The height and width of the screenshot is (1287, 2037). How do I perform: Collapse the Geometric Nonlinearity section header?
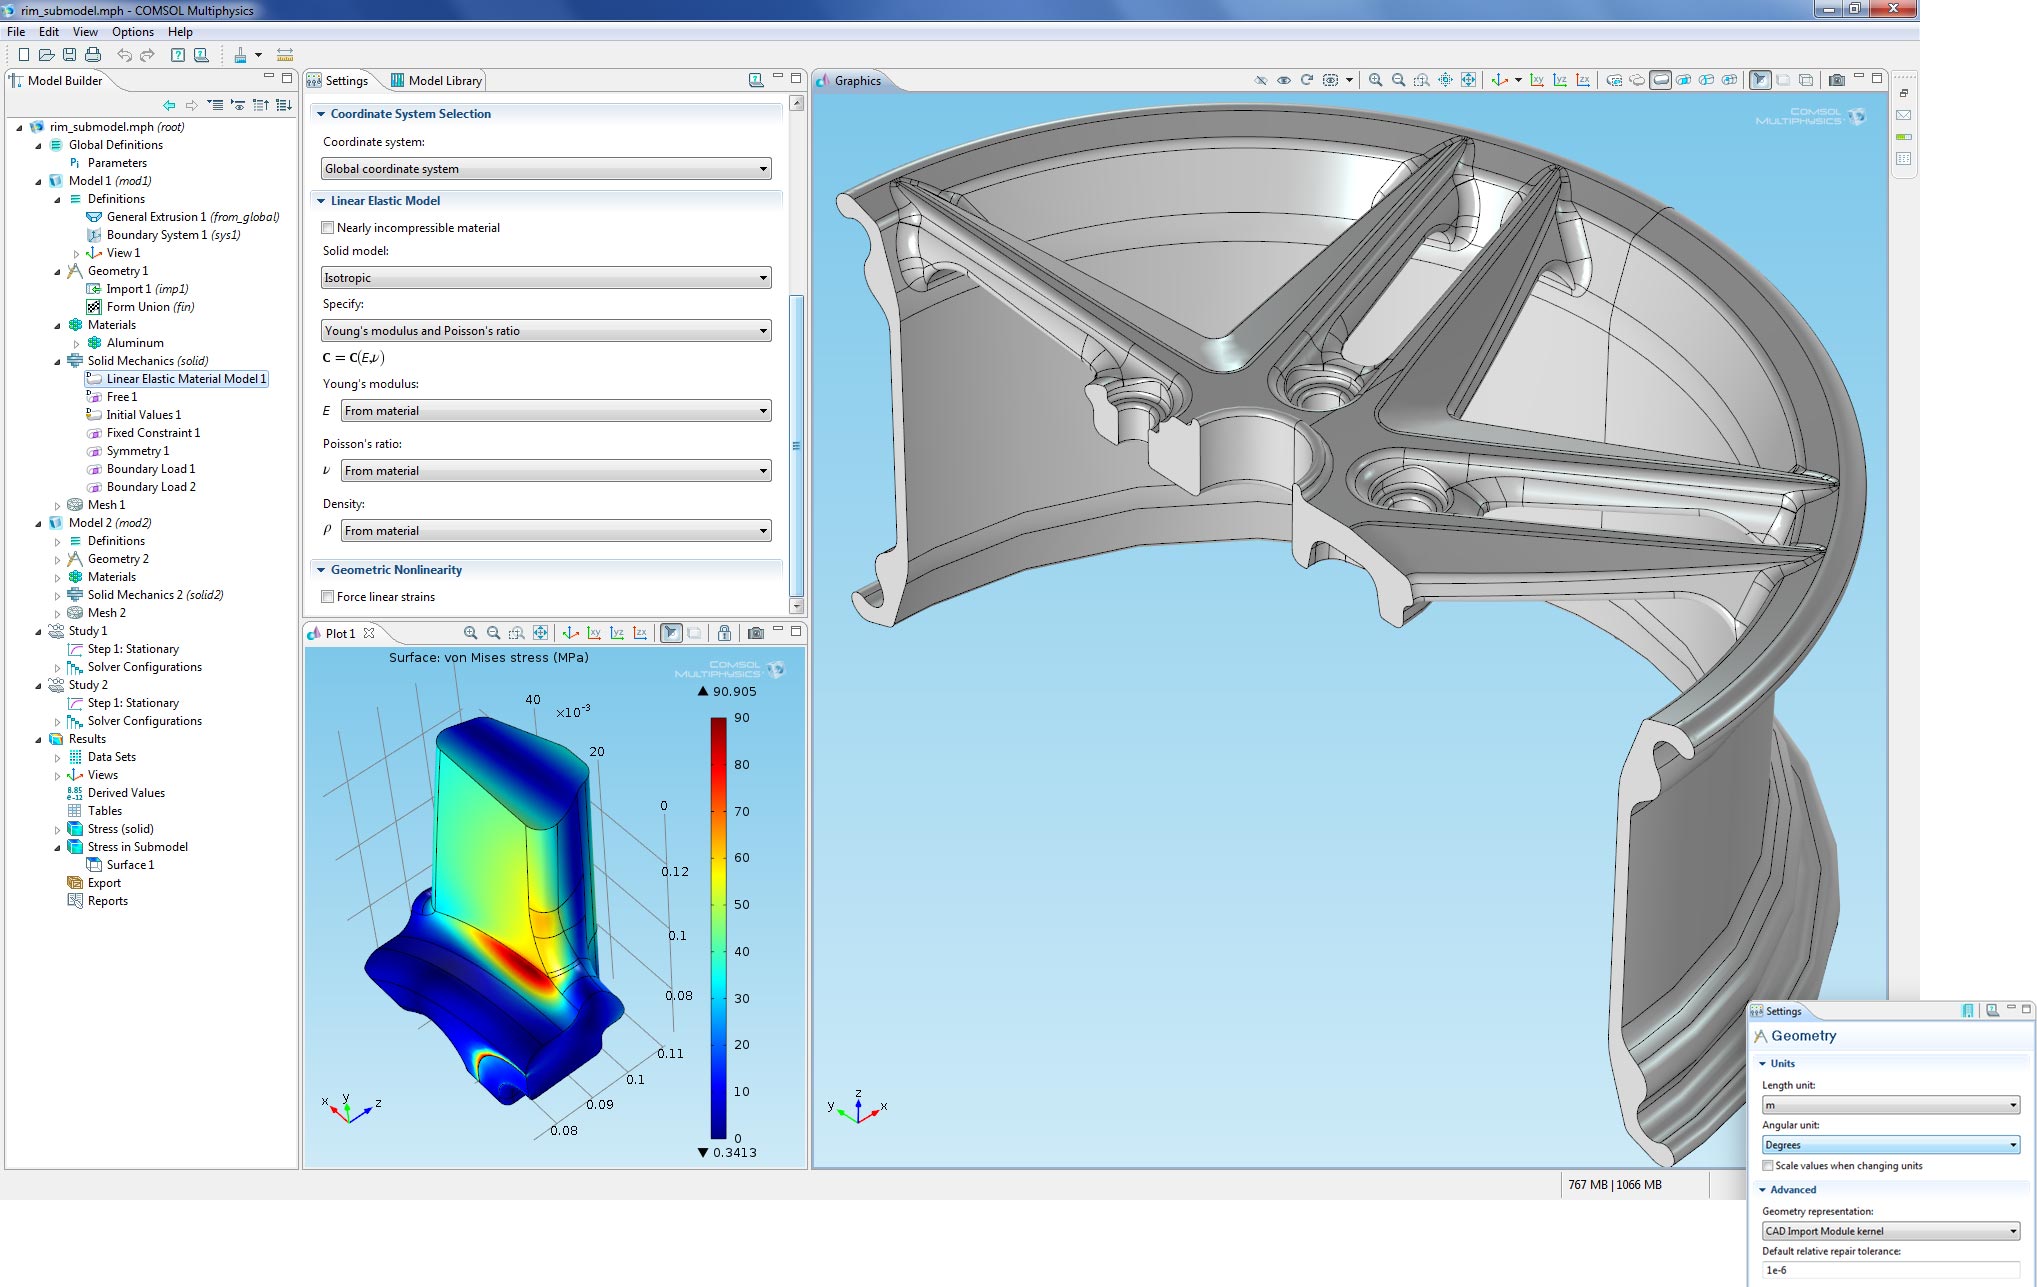[396, 570]
